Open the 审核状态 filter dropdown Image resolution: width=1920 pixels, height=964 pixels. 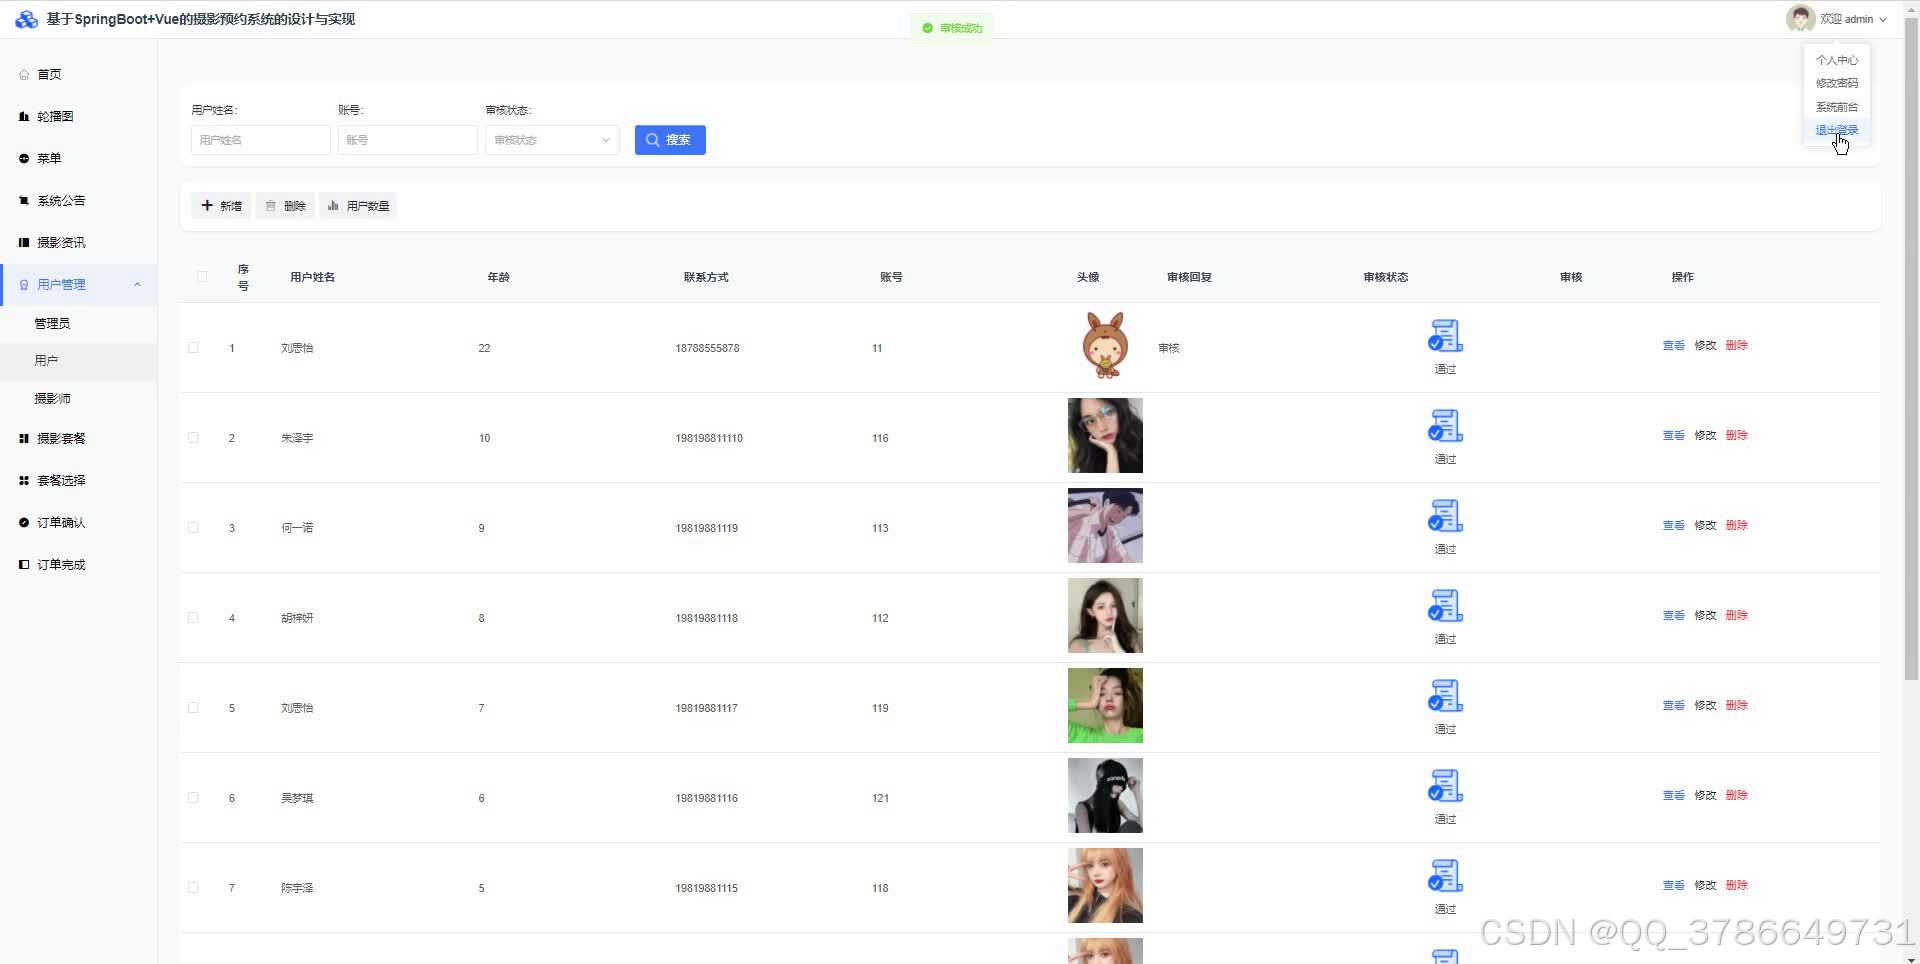tap(552, 140)
